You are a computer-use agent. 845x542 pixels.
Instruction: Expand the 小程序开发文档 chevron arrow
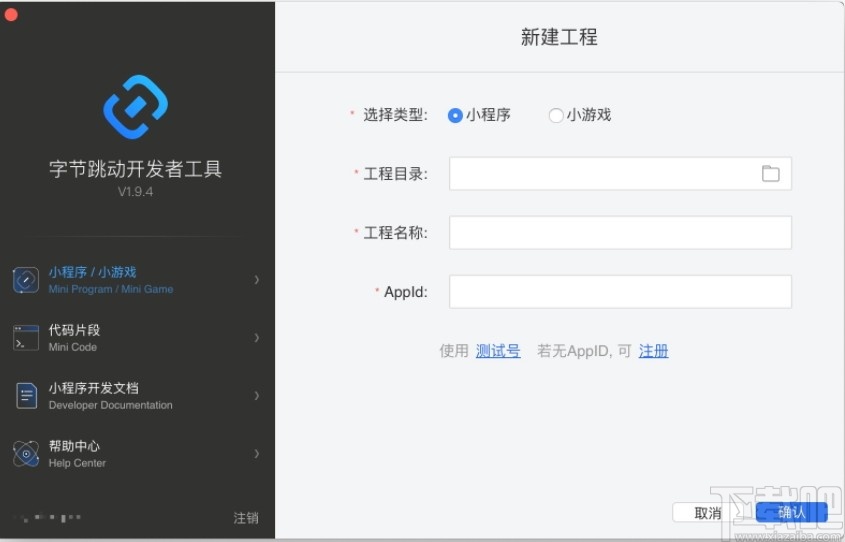click(x=257, y=395)
